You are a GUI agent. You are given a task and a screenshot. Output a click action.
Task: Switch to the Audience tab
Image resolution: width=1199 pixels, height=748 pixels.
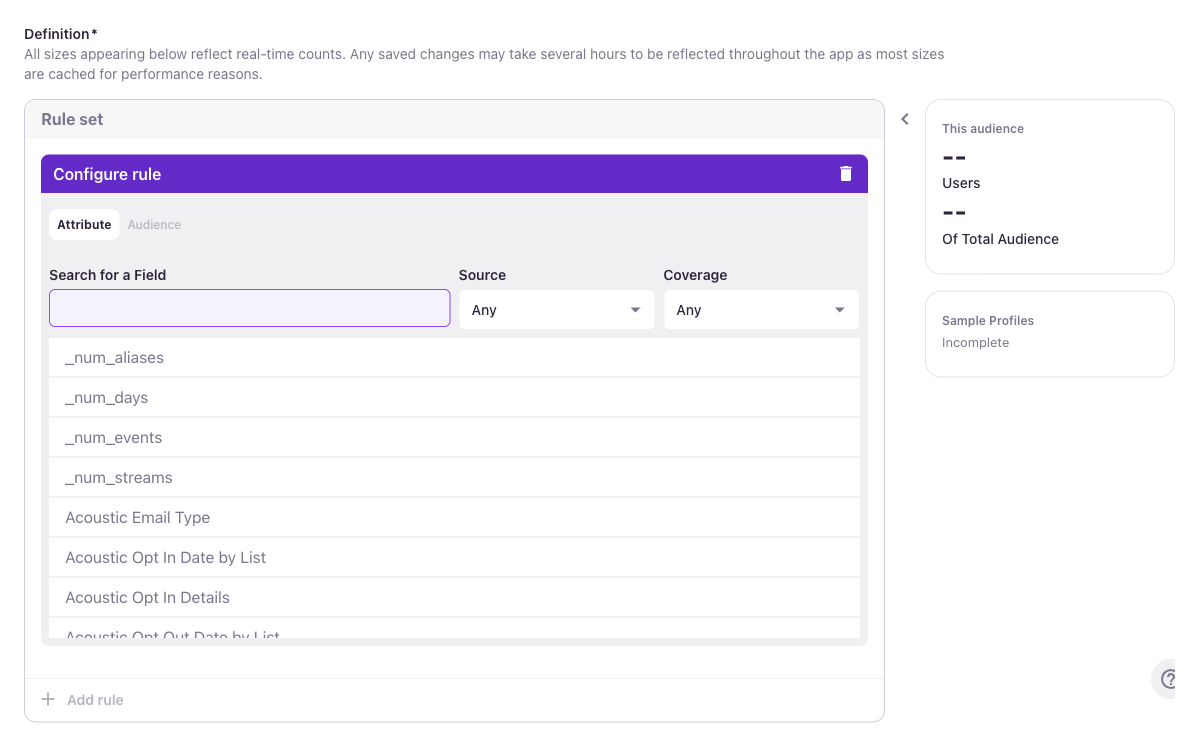pyautogui.click(x=154, y=224)
